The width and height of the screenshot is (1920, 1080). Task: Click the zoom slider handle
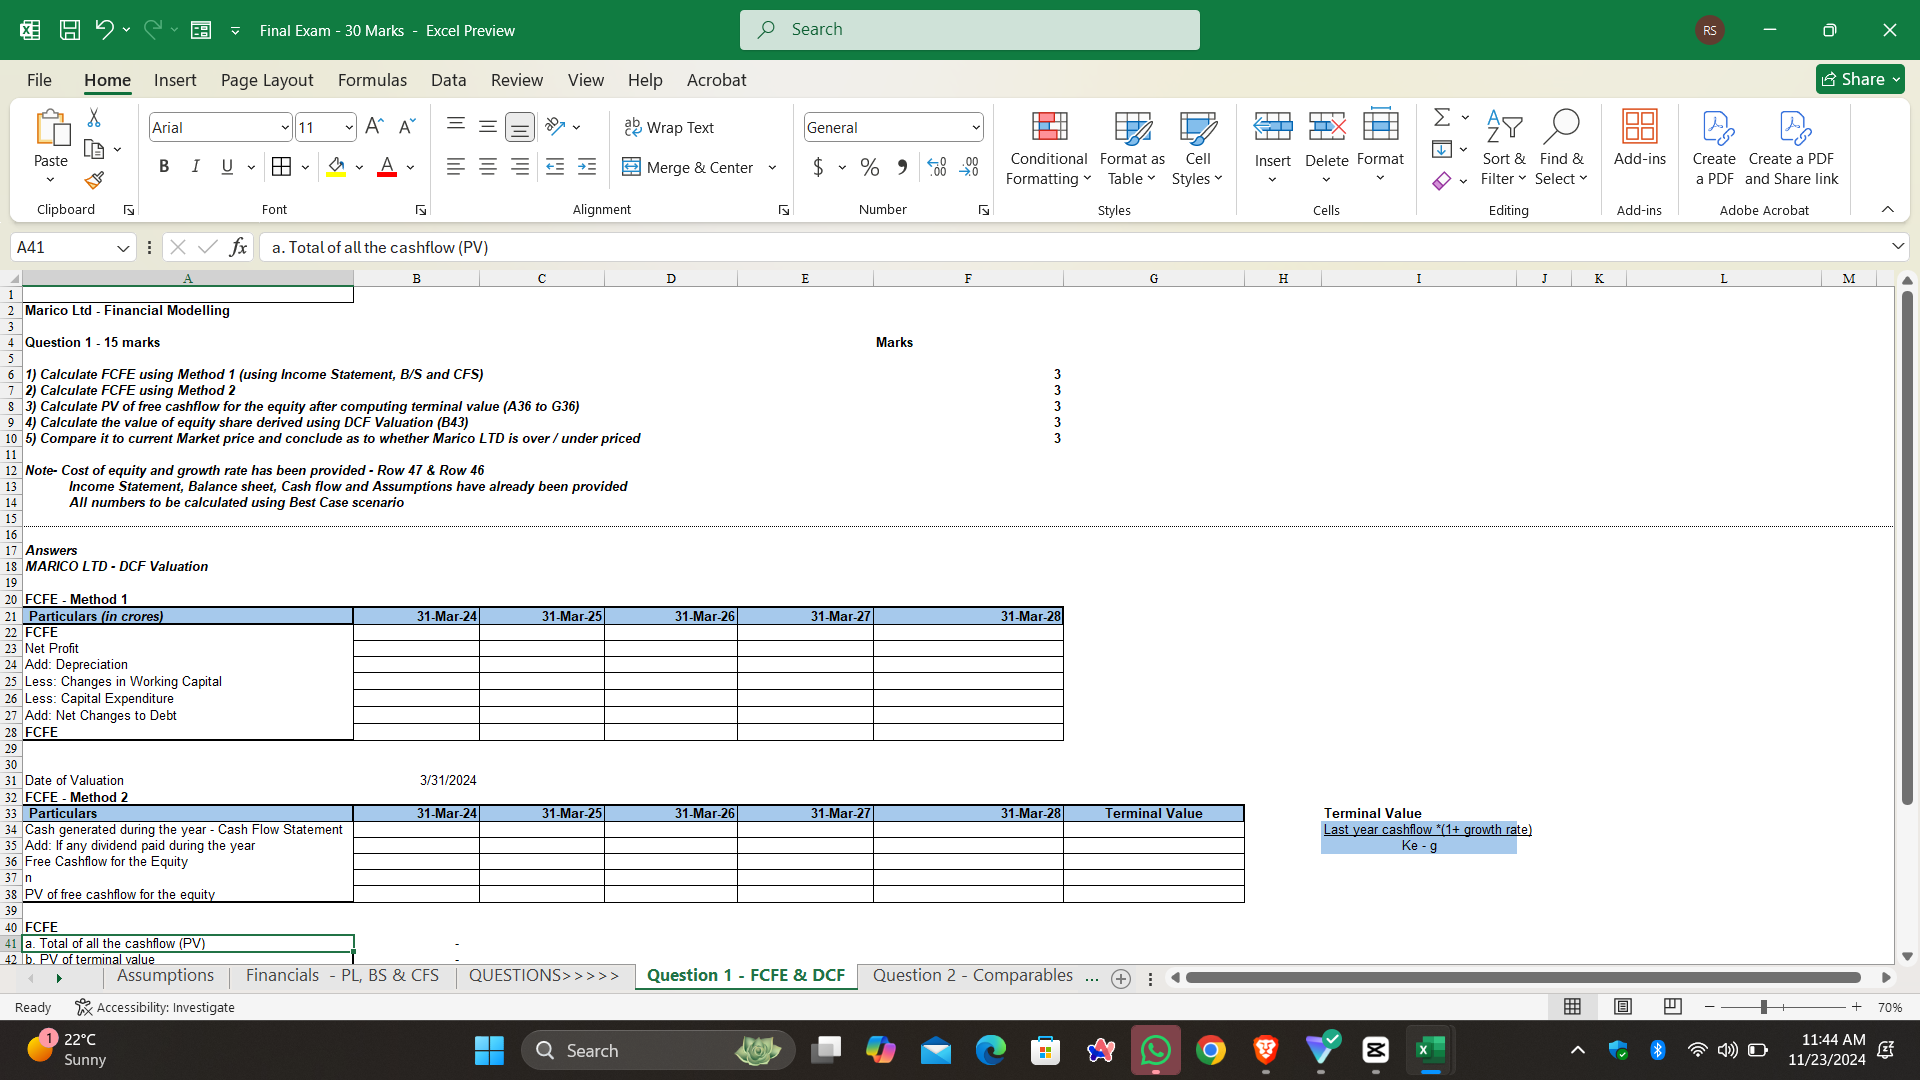click(1764, 1007)
